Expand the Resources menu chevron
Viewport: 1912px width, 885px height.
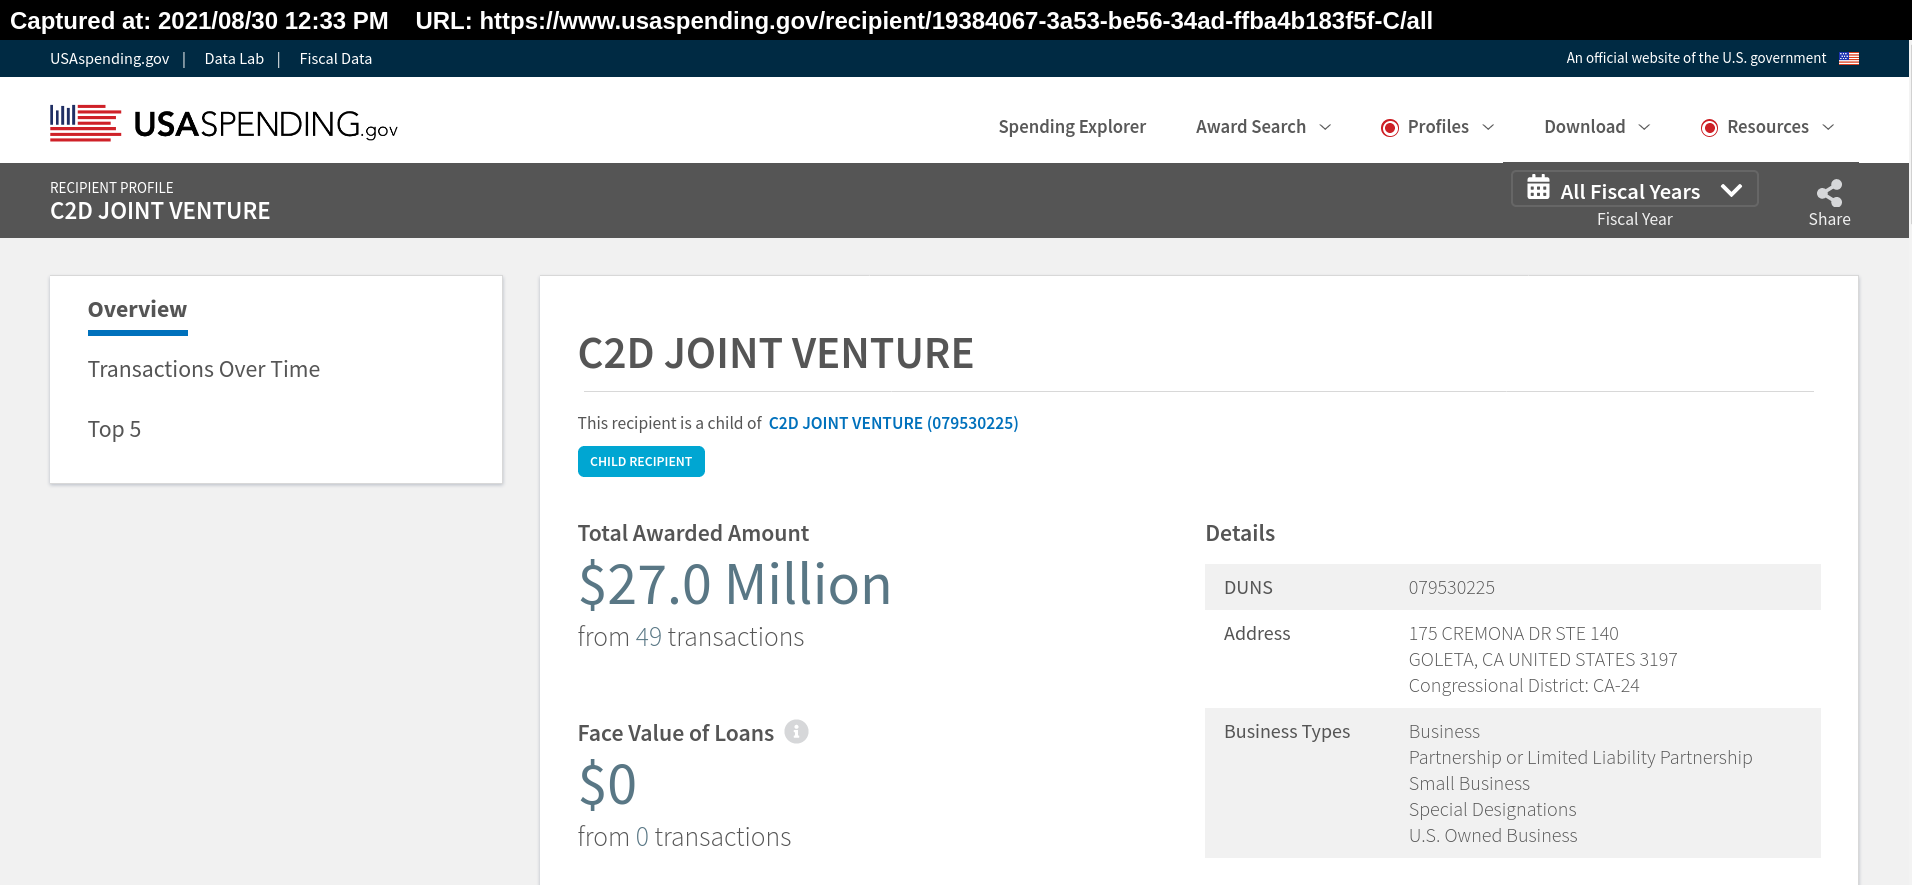(1828, 128)
